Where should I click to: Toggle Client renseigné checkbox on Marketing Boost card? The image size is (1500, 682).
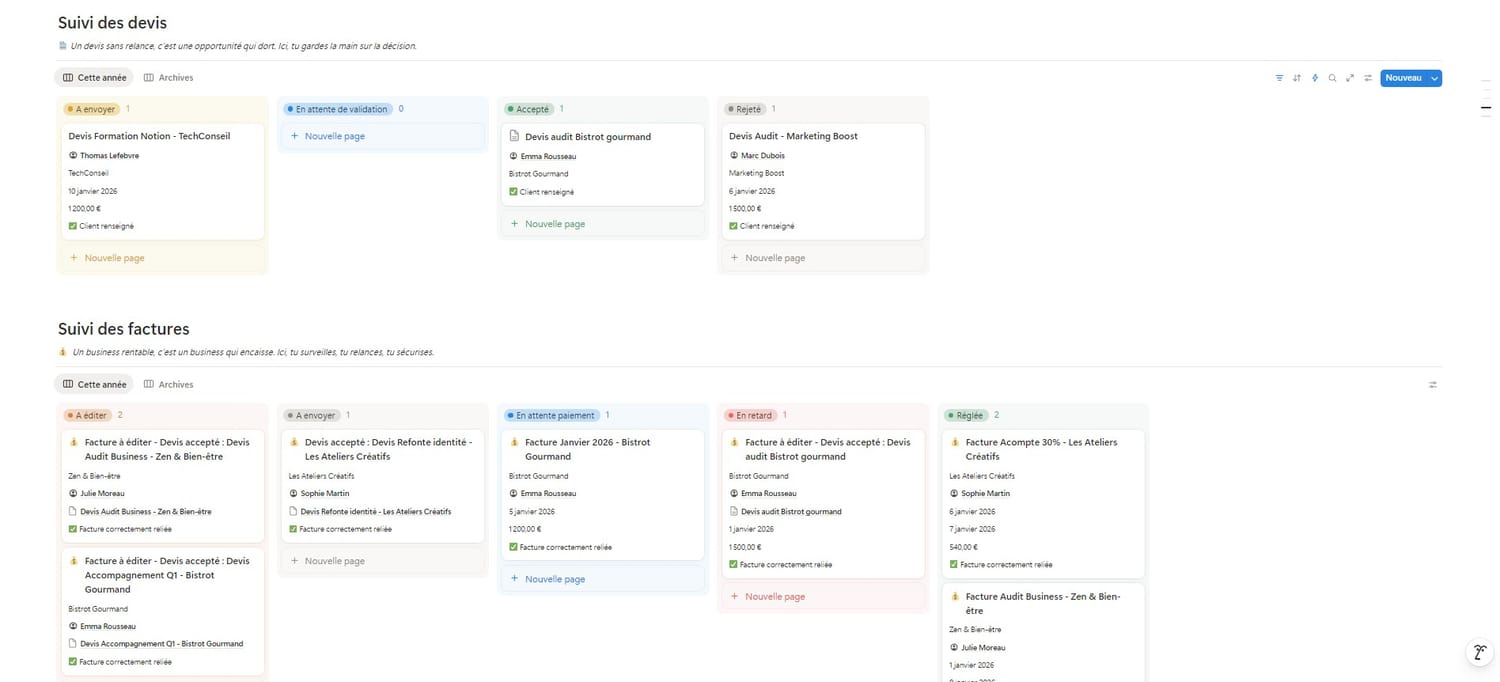pos(733,226)
